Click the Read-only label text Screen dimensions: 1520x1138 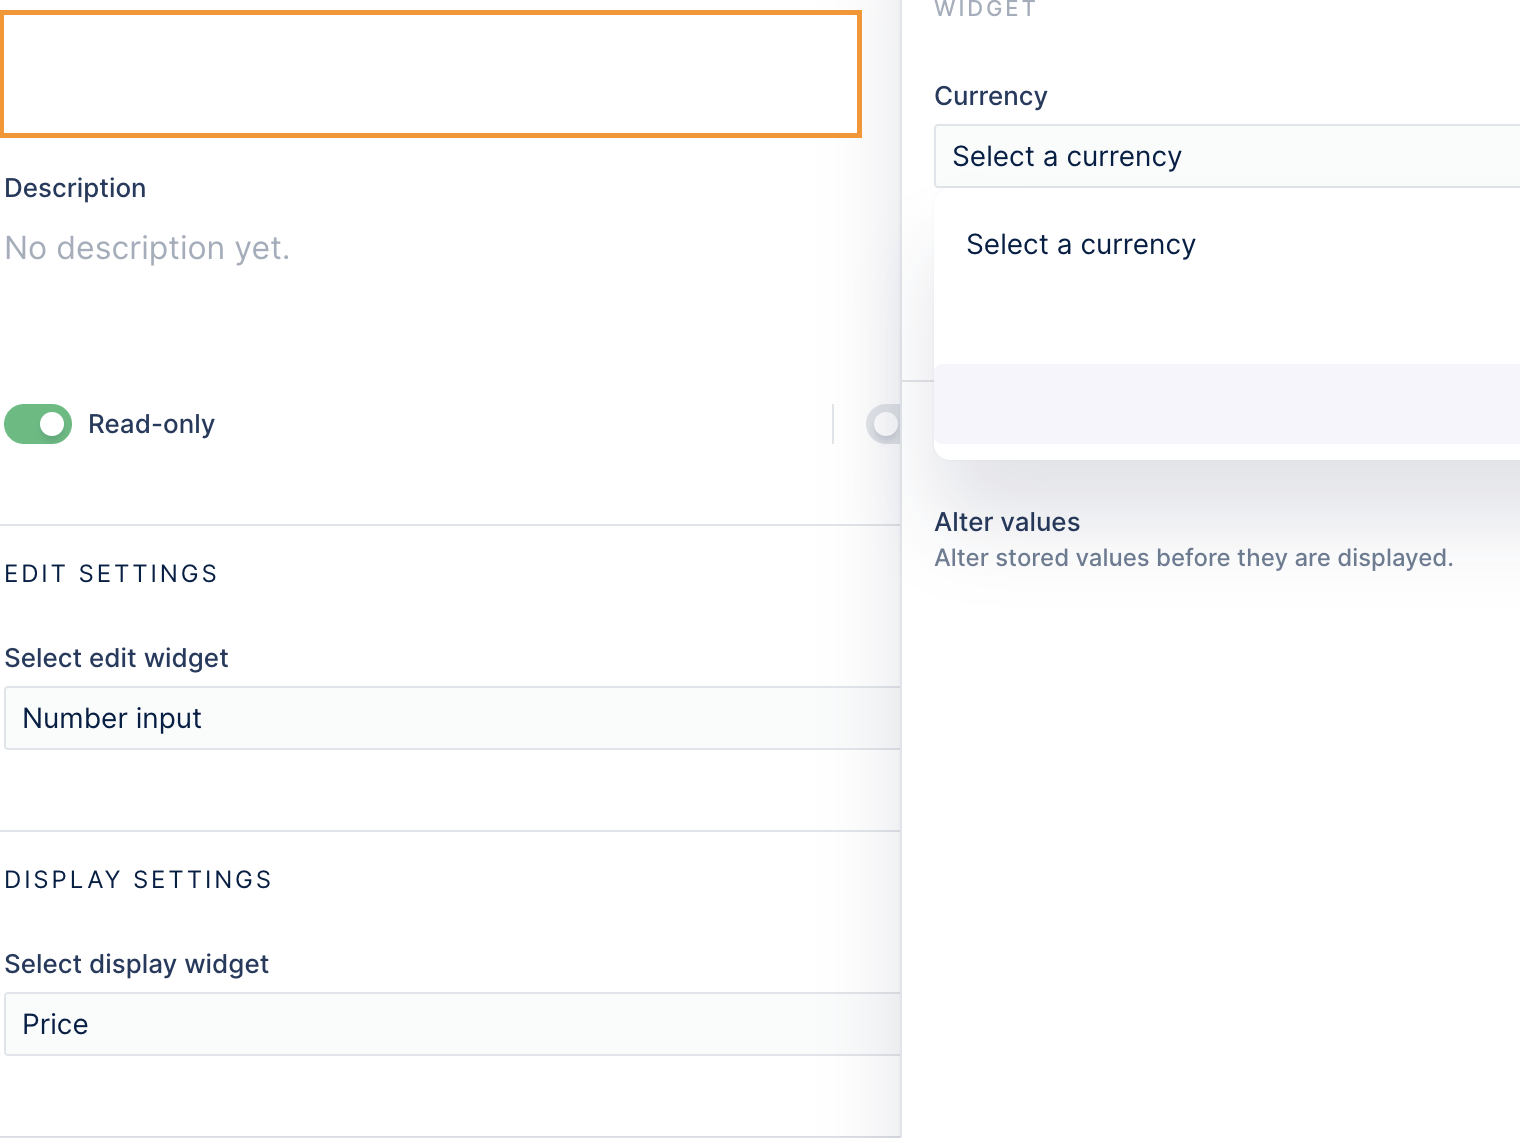pos(151,424)
